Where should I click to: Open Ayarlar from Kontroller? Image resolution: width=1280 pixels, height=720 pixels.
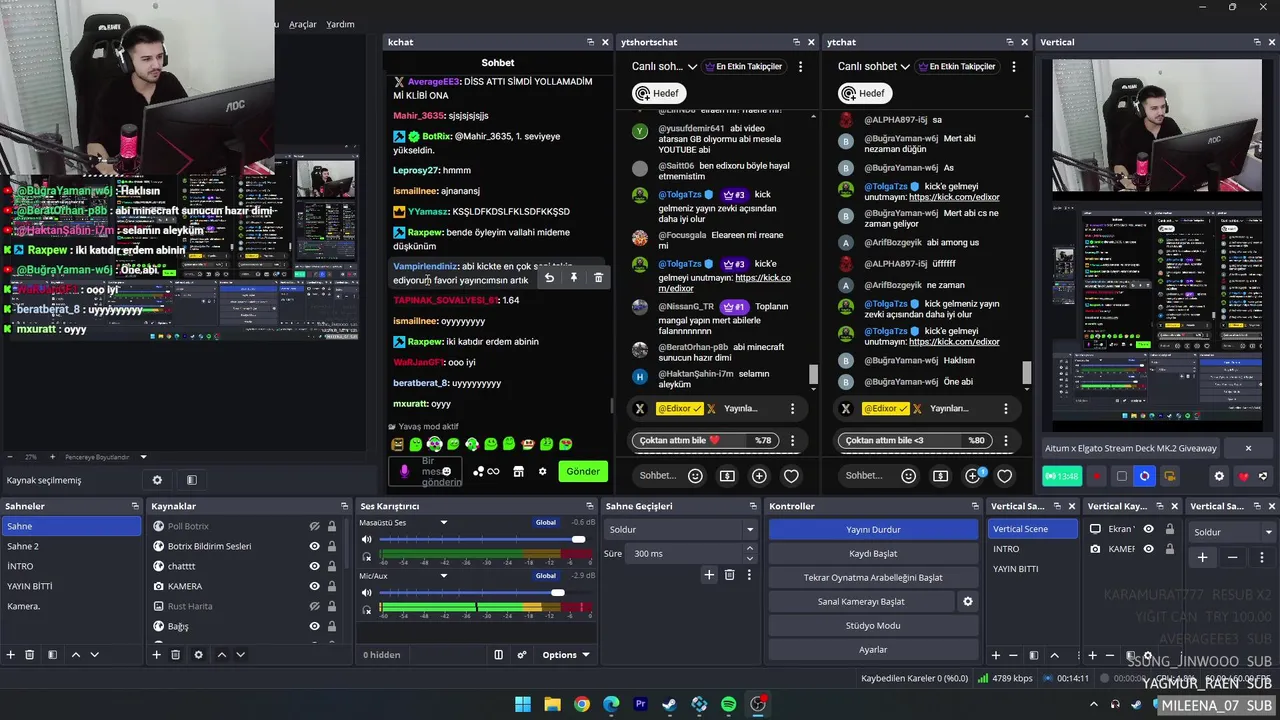[873, 649]
